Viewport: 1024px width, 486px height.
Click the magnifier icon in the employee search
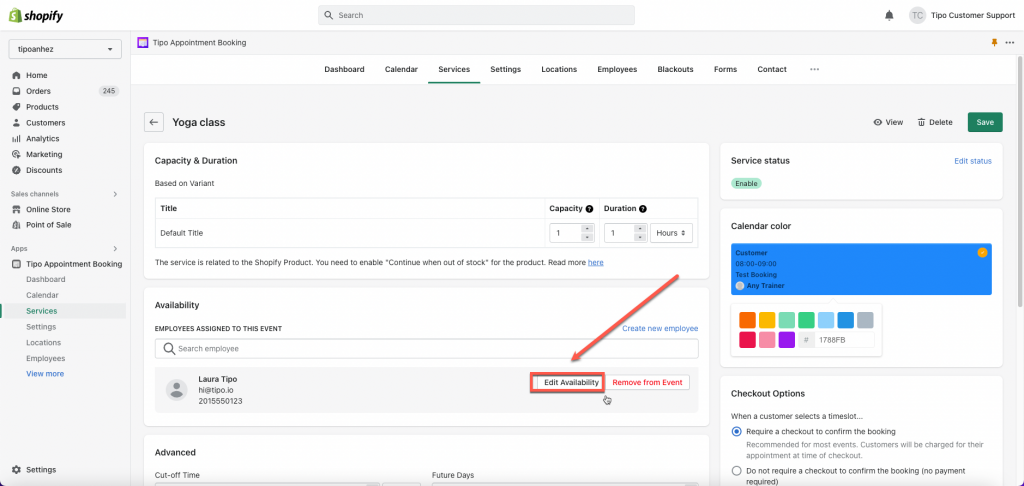pos(168,349)
